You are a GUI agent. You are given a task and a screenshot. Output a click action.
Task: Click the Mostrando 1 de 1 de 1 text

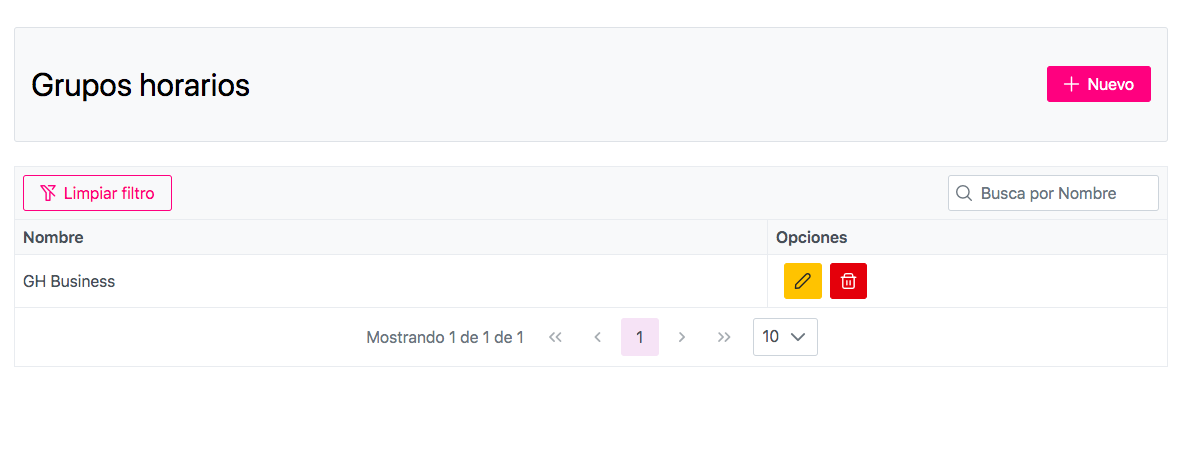click(x=445, y=337)
